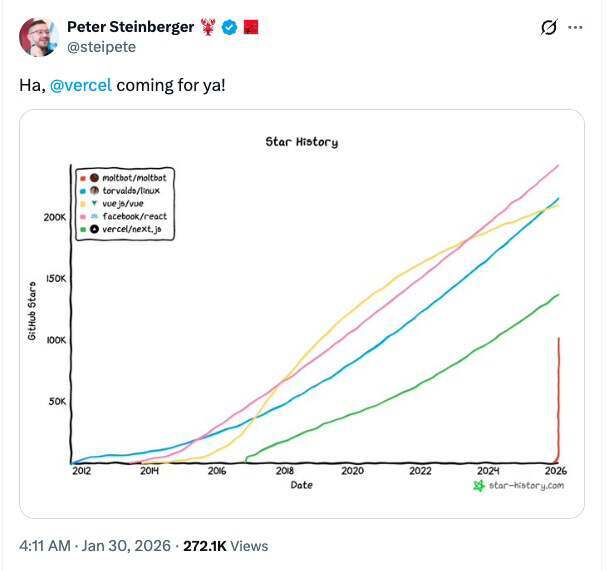Click the Peter Steinberger display name

(x=130, y=28)
